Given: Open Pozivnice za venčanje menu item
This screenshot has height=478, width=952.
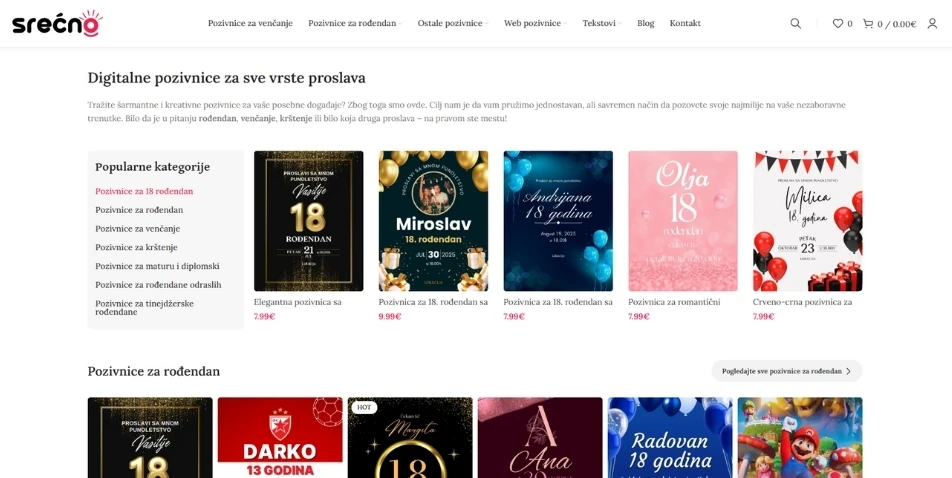Looking at the screenshot, I should click(250, 24).
